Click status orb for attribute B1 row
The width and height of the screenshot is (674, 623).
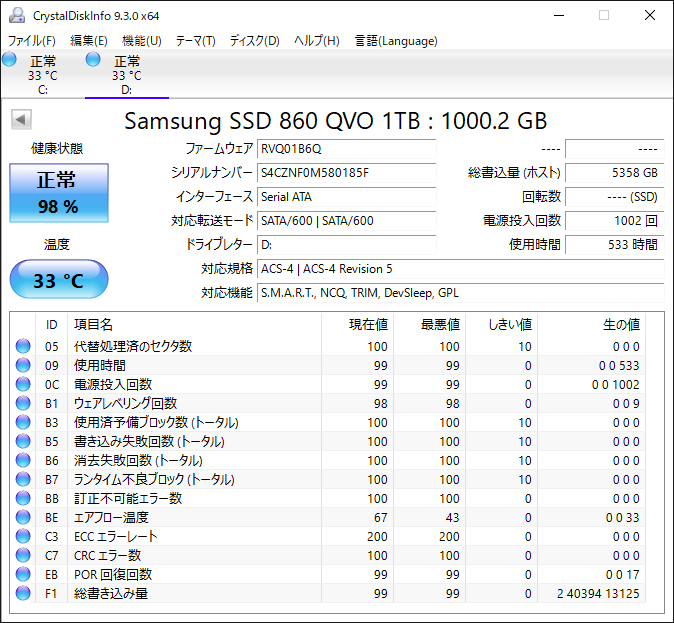[x=23, y=403]
